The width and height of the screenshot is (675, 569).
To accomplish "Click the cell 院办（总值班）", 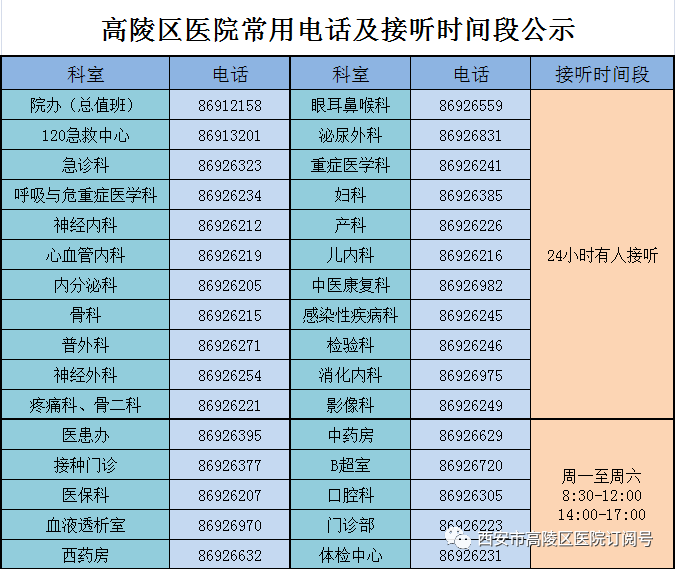I will [x=85, y=105].
